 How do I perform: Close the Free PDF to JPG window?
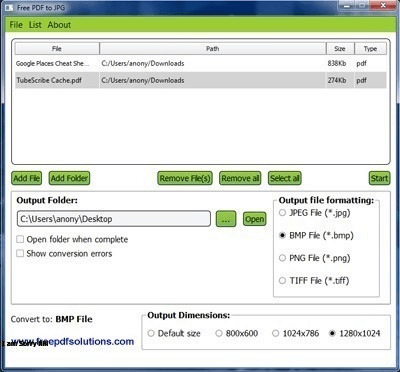click(x=383, y=5)
